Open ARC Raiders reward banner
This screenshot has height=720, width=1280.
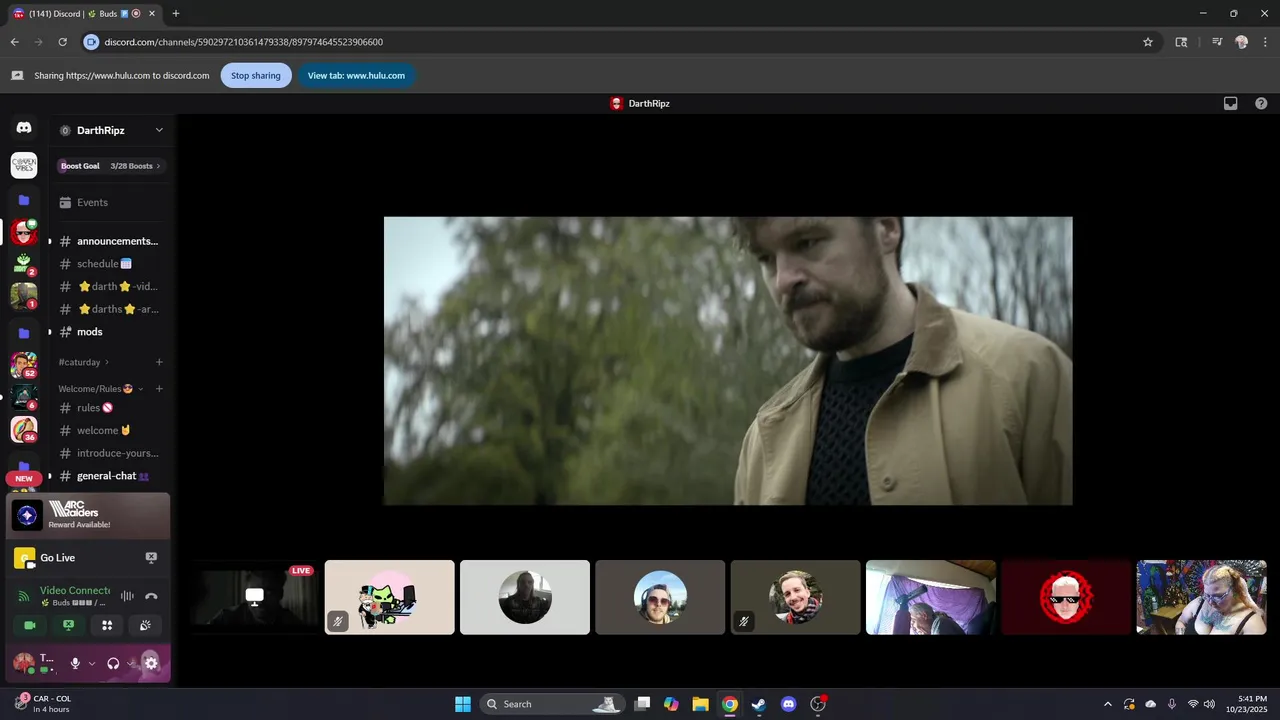click(x=88, y=515)
